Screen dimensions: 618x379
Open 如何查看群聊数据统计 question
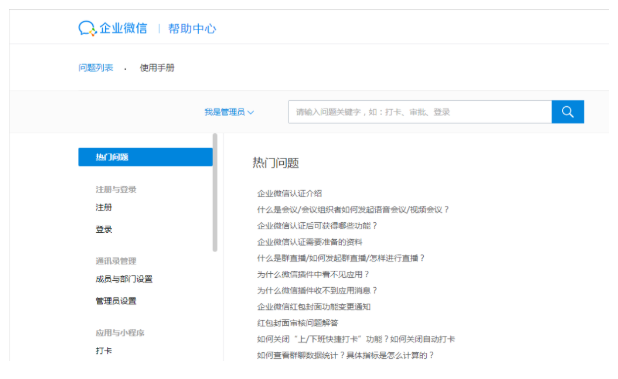[x=345, y=355]
